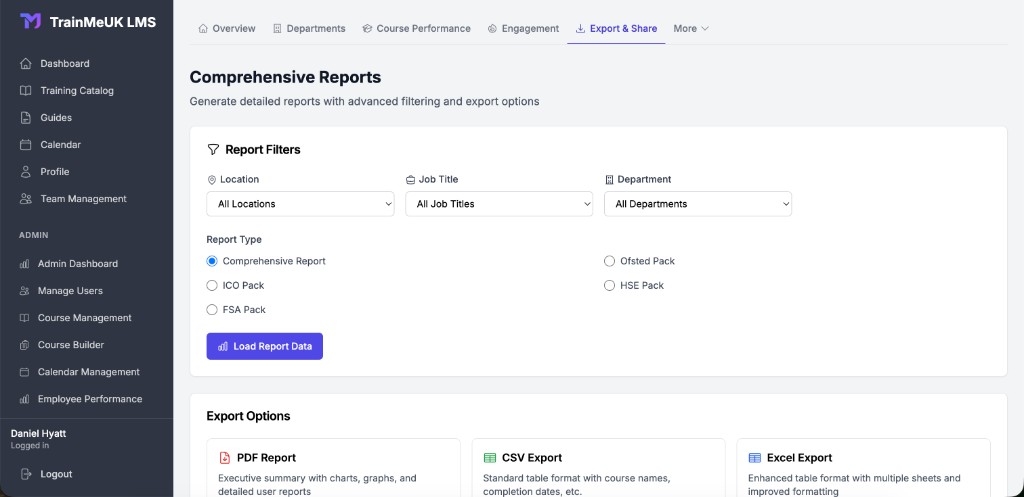The image size is (1024, 497).
Task: Click the Admin Dashboard chart icon
Action: (x=24, y=264)
